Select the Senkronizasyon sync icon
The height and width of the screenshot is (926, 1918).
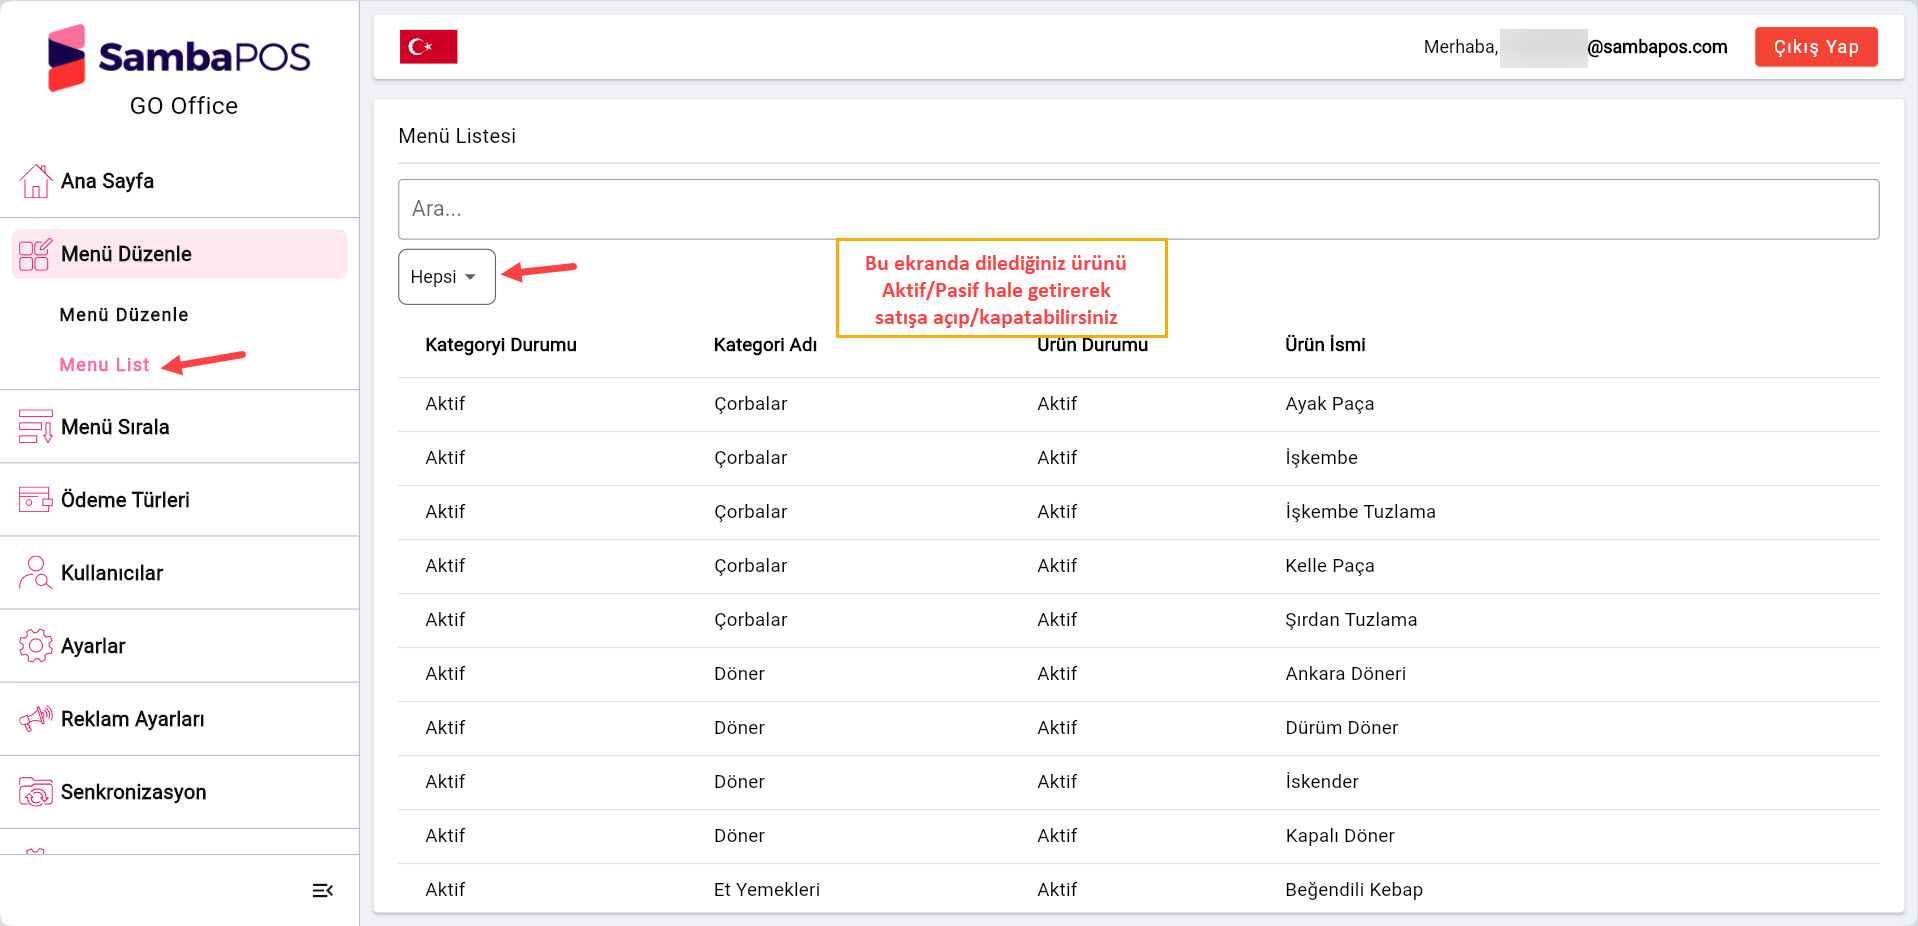(x=36, y=792)
